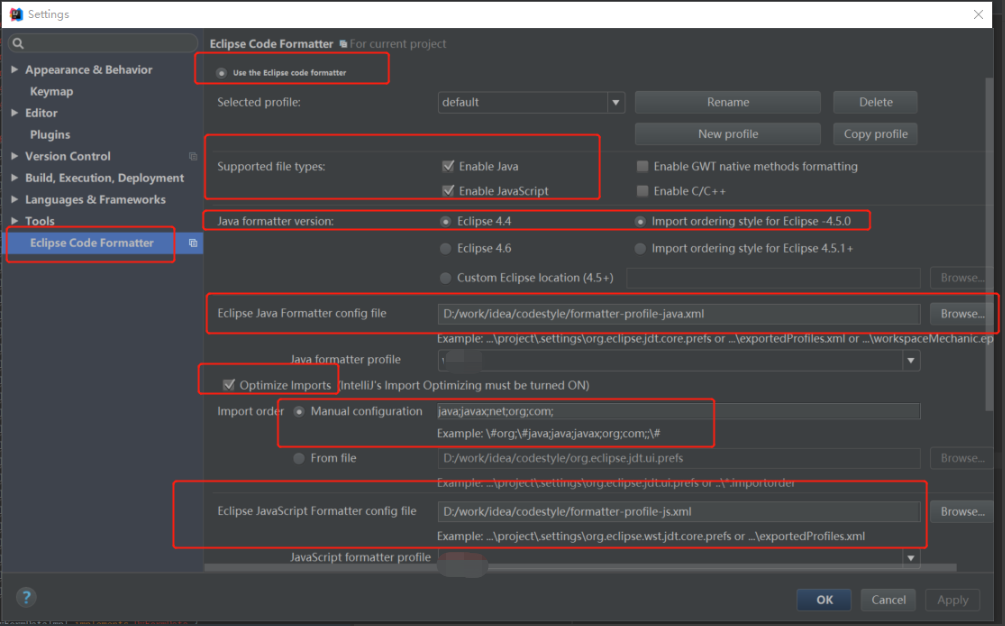Click the JavaScript formatter config path field
The height and width of the screenshot is (626, 1005).
(x=679, y=511)
